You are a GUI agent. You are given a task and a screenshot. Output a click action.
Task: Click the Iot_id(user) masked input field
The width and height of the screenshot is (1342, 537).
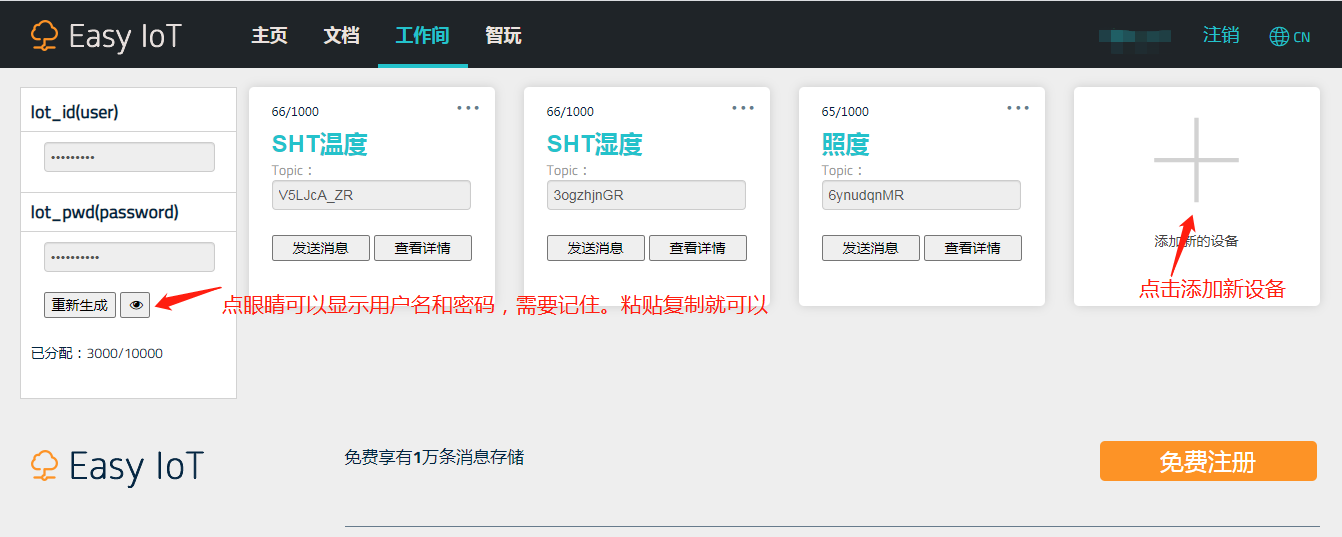click(x=129, y=157)
